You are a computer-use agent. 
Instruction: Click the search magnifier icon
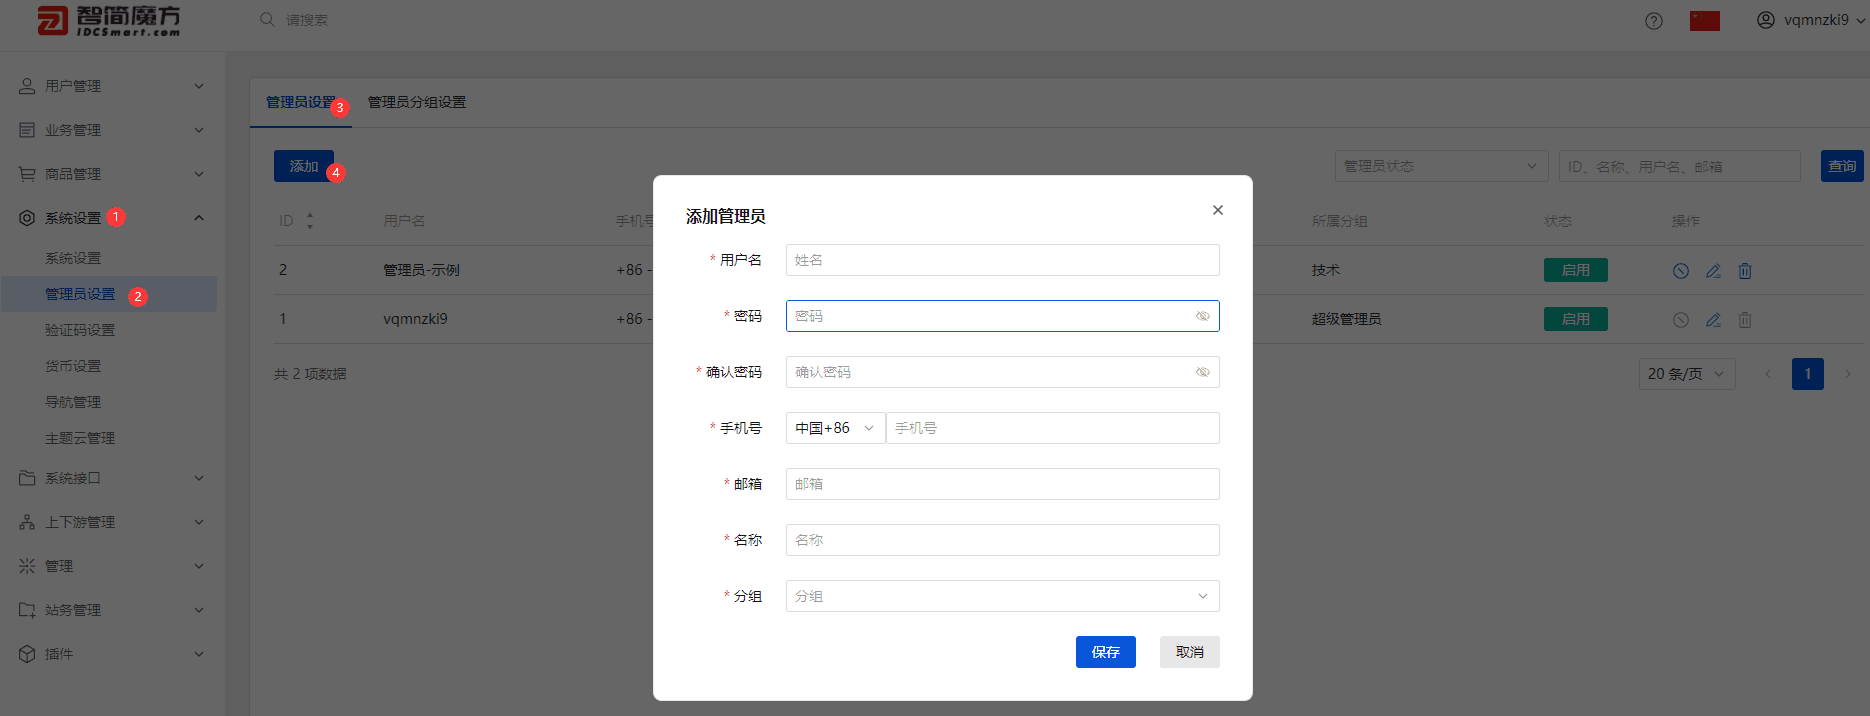(x=267, y=20)
